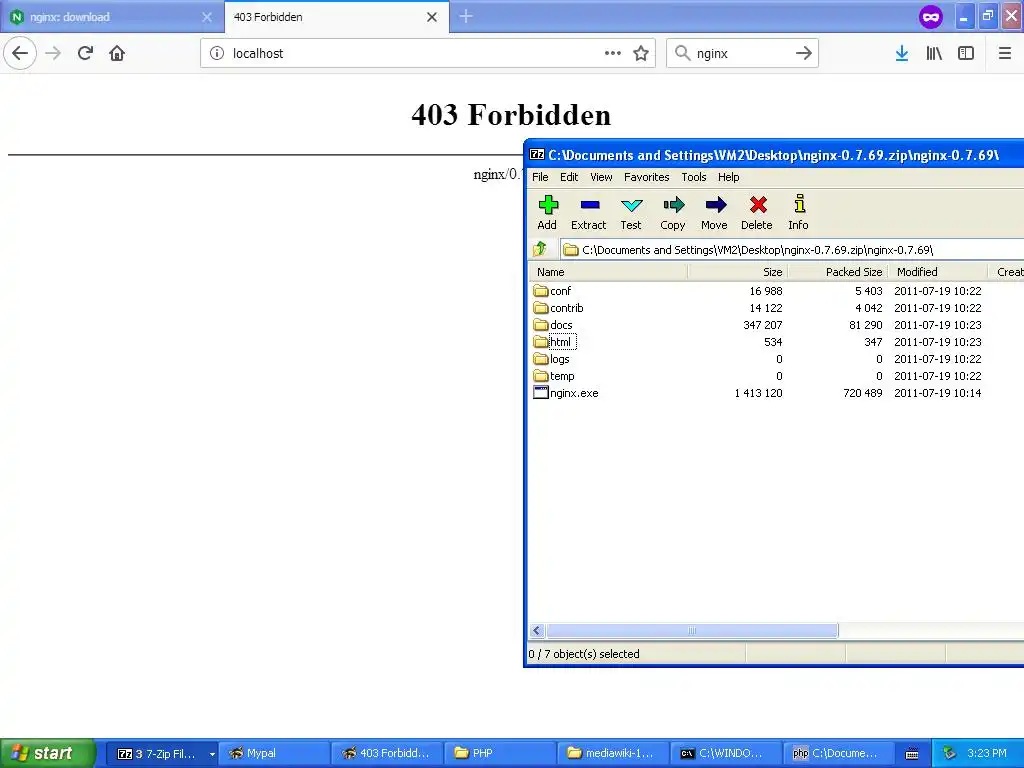Submit the nginx search with arrow
Image resolution: width=1024 pixels, height=768 pixels.
804,54
